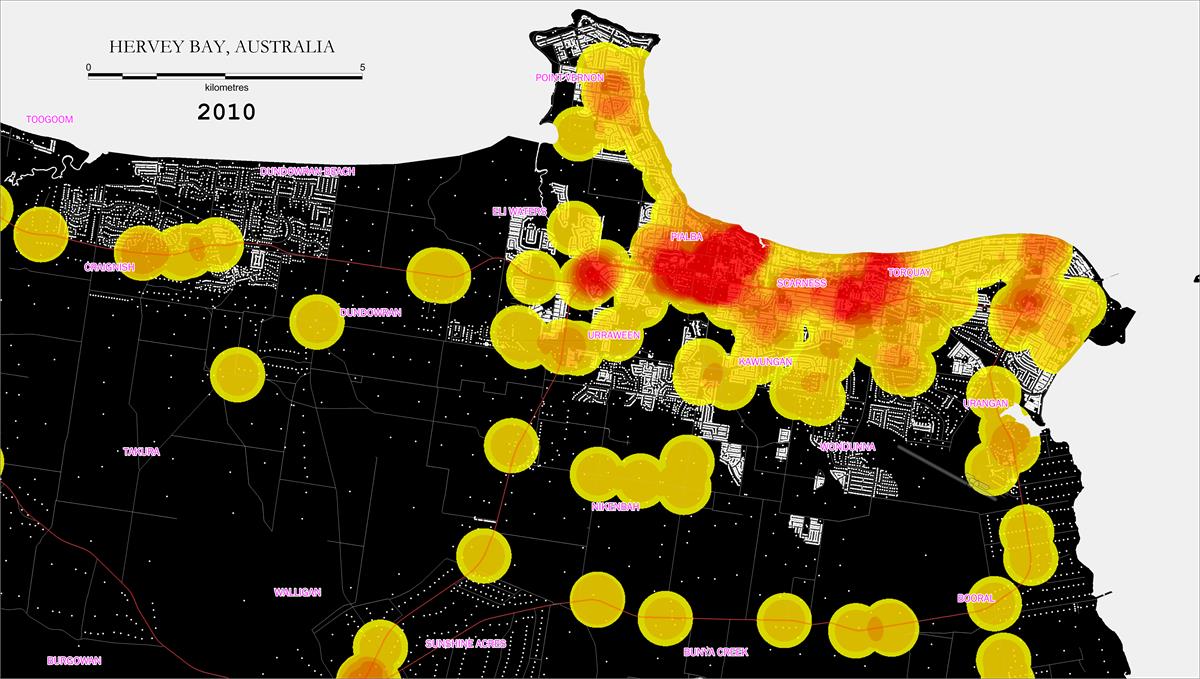Click the TAKURA label
The width and height of the screenshot is (1200, 679).
point(142,452)
